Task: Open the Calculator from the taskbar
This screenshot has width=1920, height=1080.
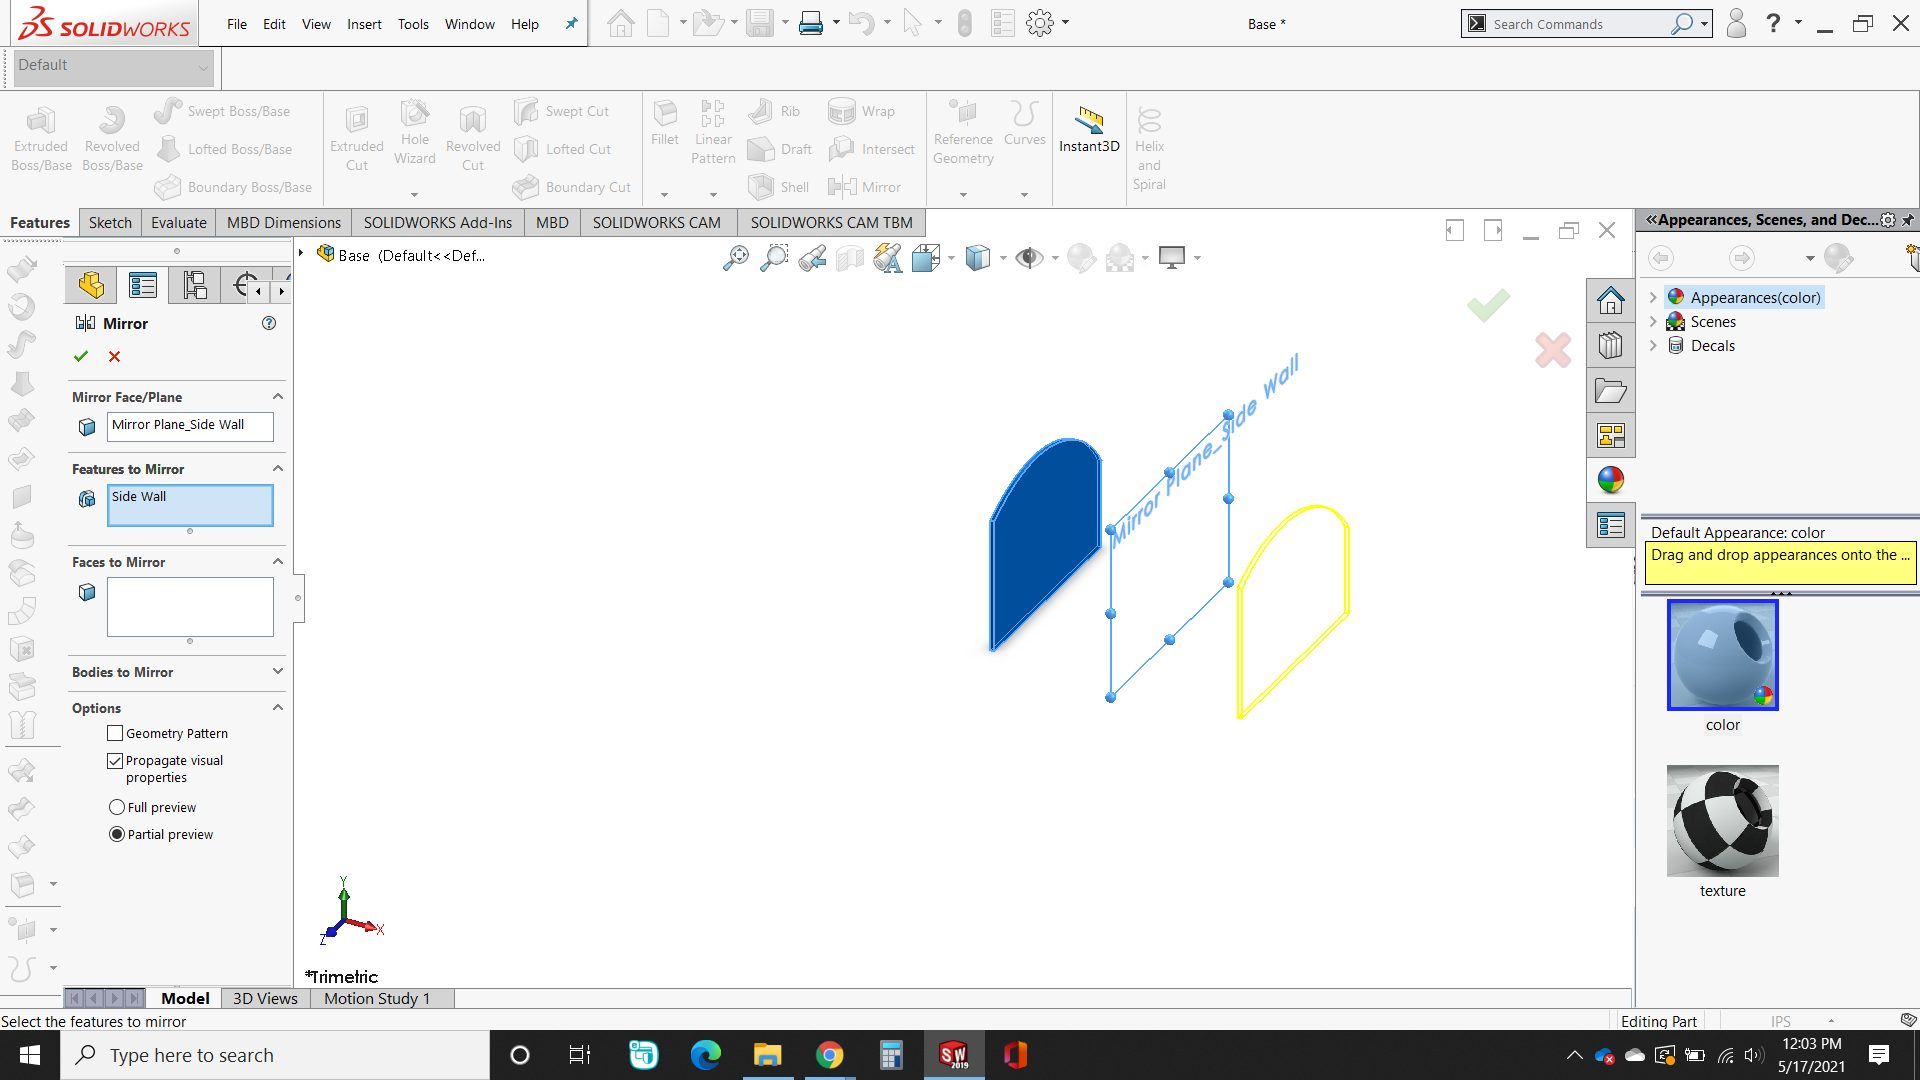Action: 891,1055
